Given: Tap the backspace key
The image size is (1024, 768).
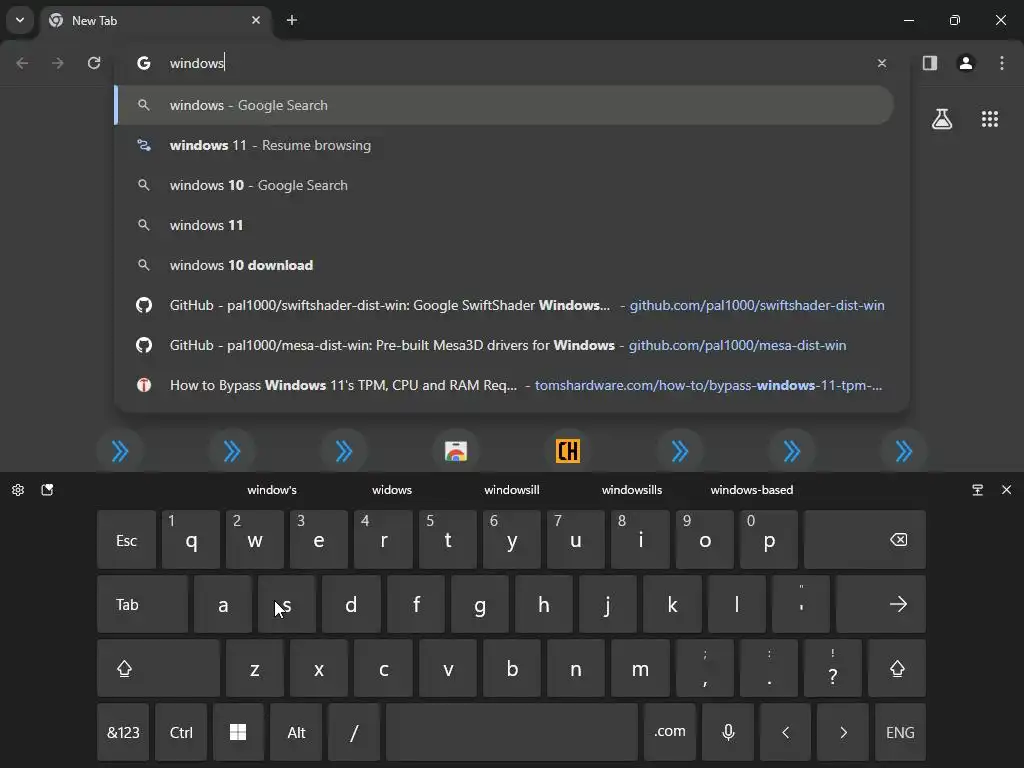Looking at the screenshot, I should click(865, 540).
